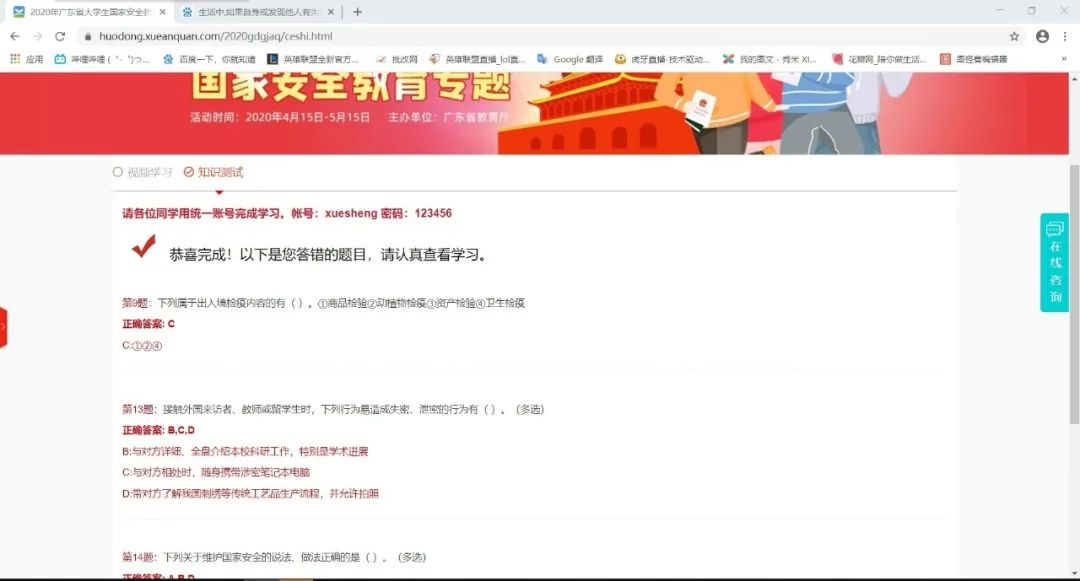
Task: Click the scrollbar down arrow
Action: coord(1074,573)
